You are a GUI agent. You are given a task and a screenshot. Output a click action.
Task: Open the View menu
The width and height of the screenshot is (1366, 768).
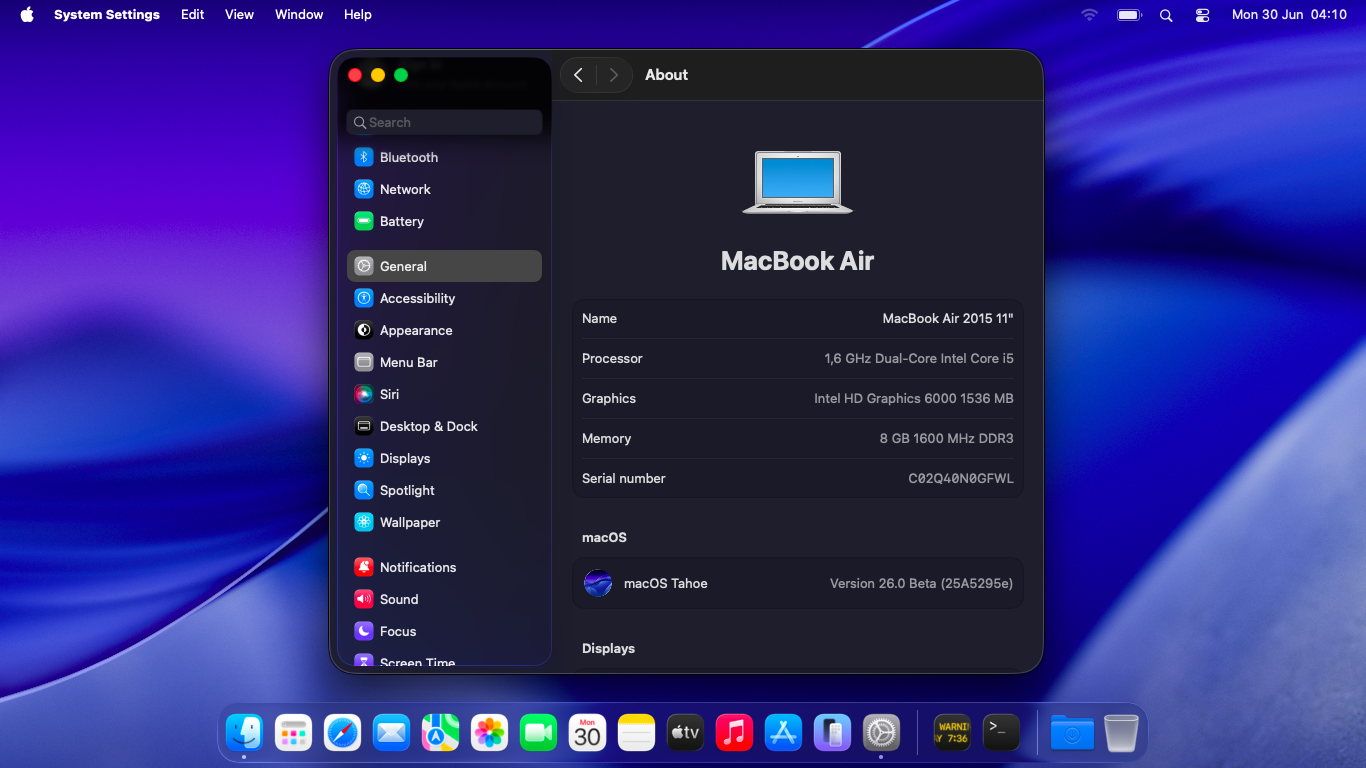click(239, 15)
